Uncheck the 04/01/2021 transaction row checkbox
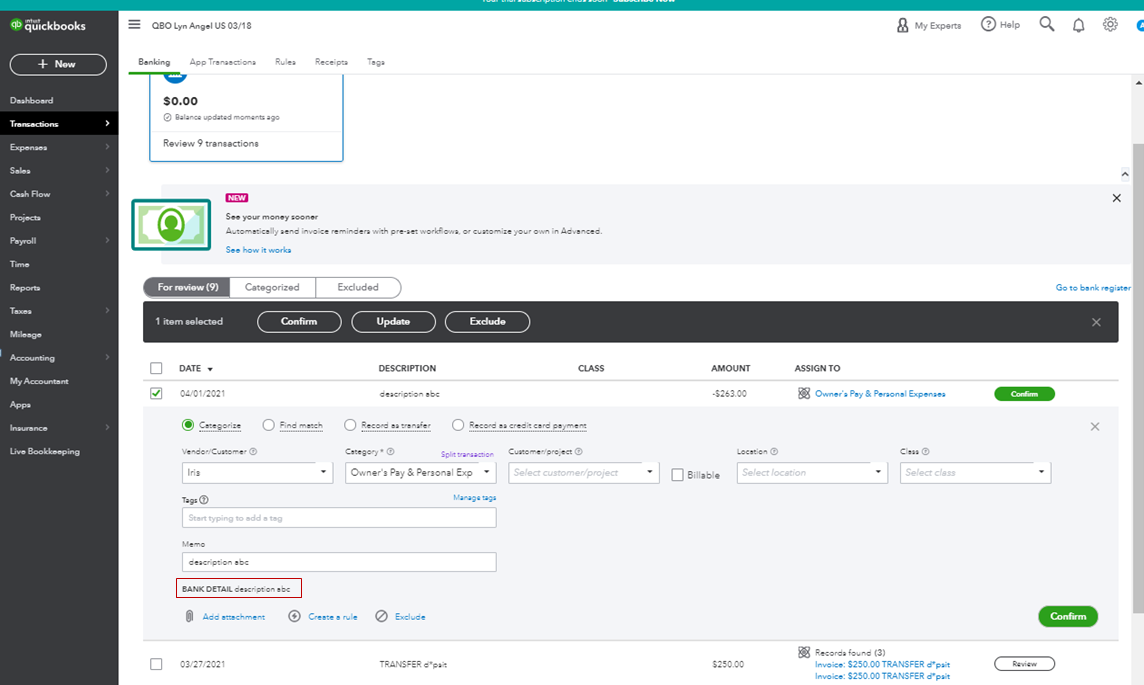 pos(156,393)
